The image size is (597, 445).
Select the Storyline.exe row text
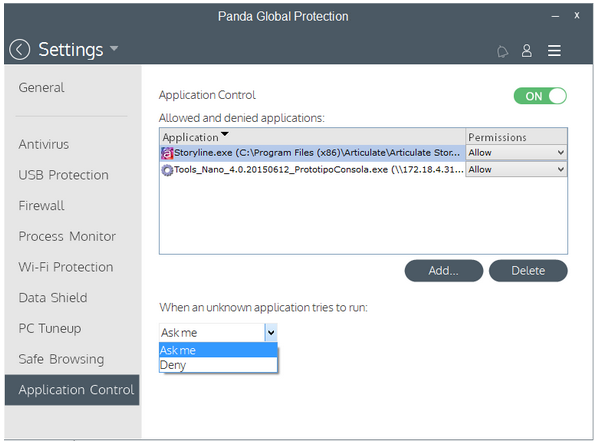click(x=317, y=153)
